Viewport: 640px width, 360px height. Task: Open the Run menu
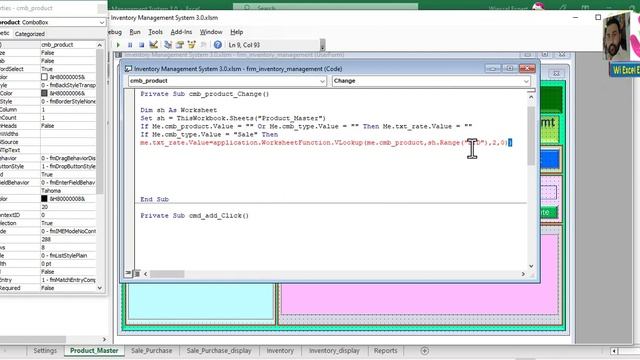tap(135, 32)
